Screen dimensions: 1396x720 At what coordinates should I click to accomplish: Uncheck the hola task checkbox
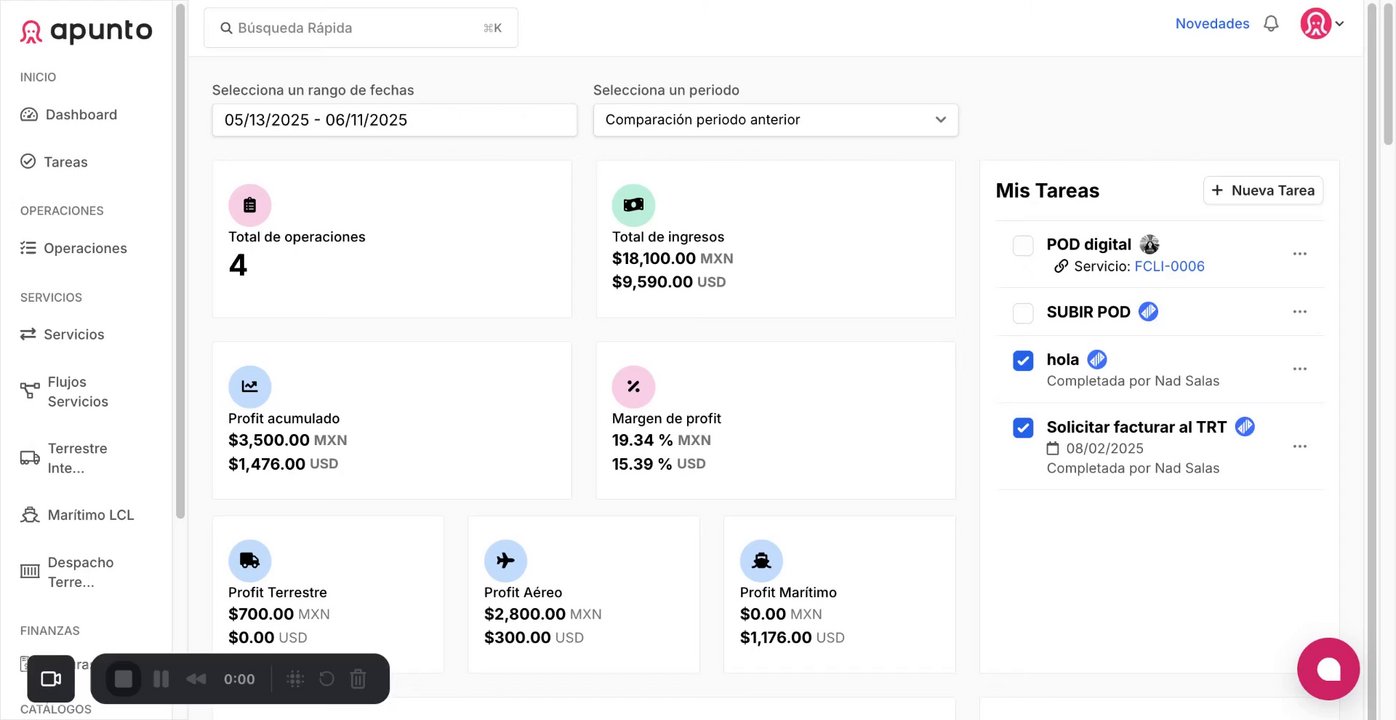[x=1023, y=361]
